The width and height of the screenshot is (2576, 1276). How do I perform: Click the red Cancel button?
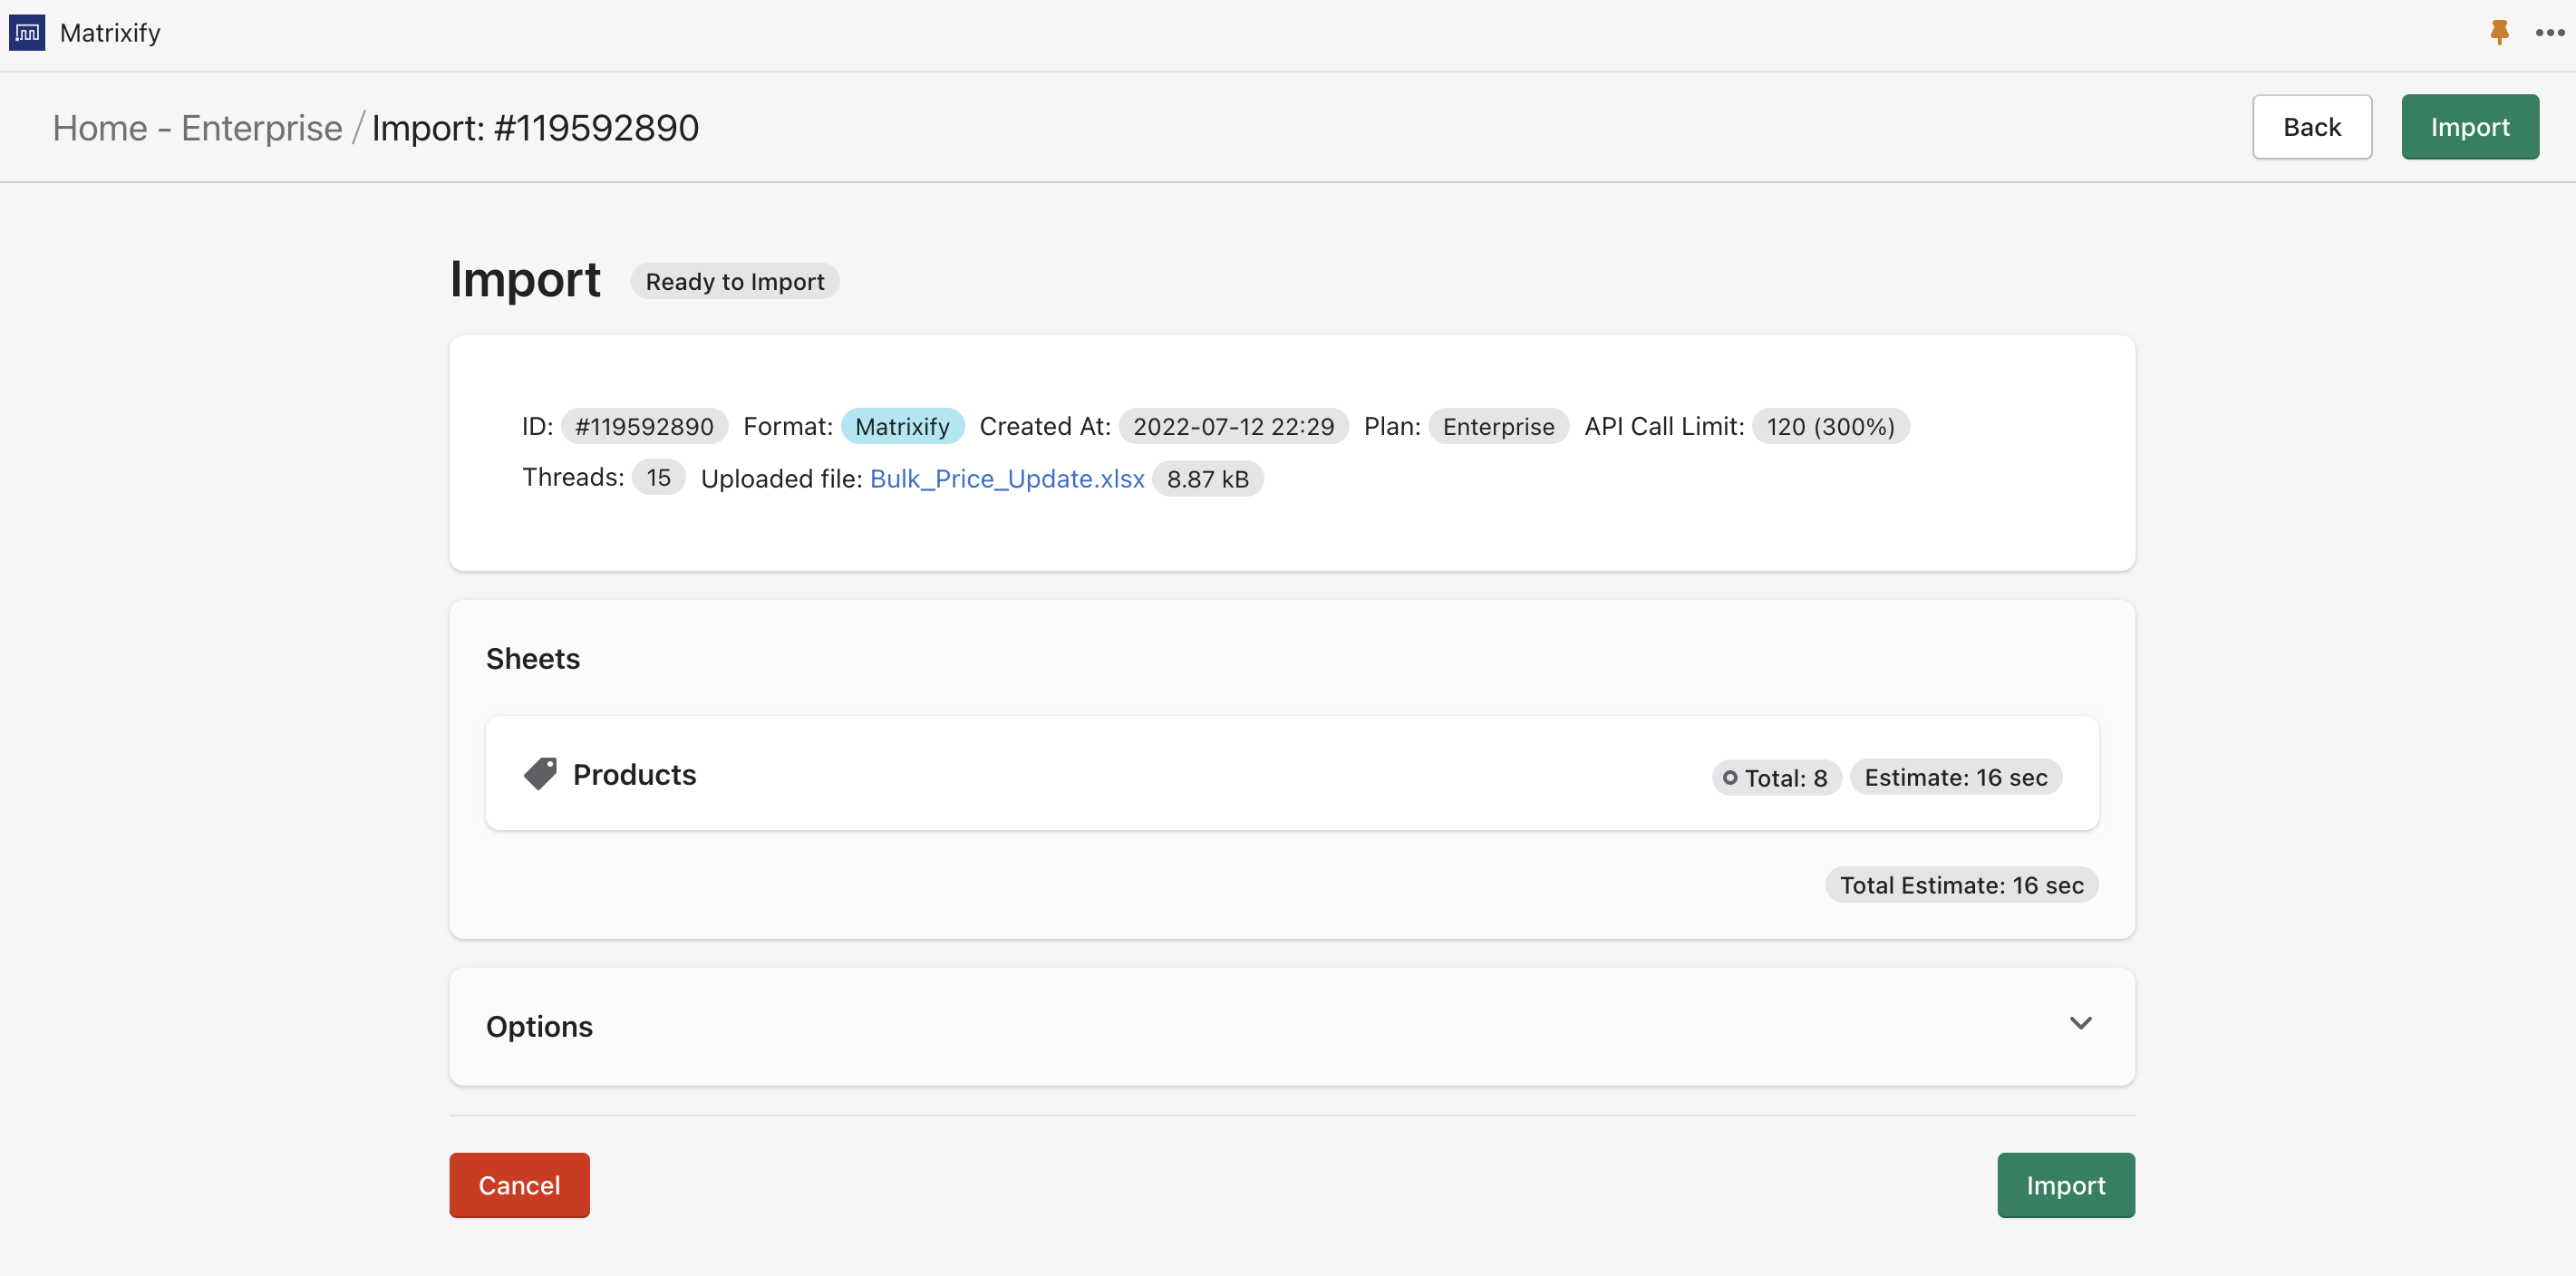519,1185
